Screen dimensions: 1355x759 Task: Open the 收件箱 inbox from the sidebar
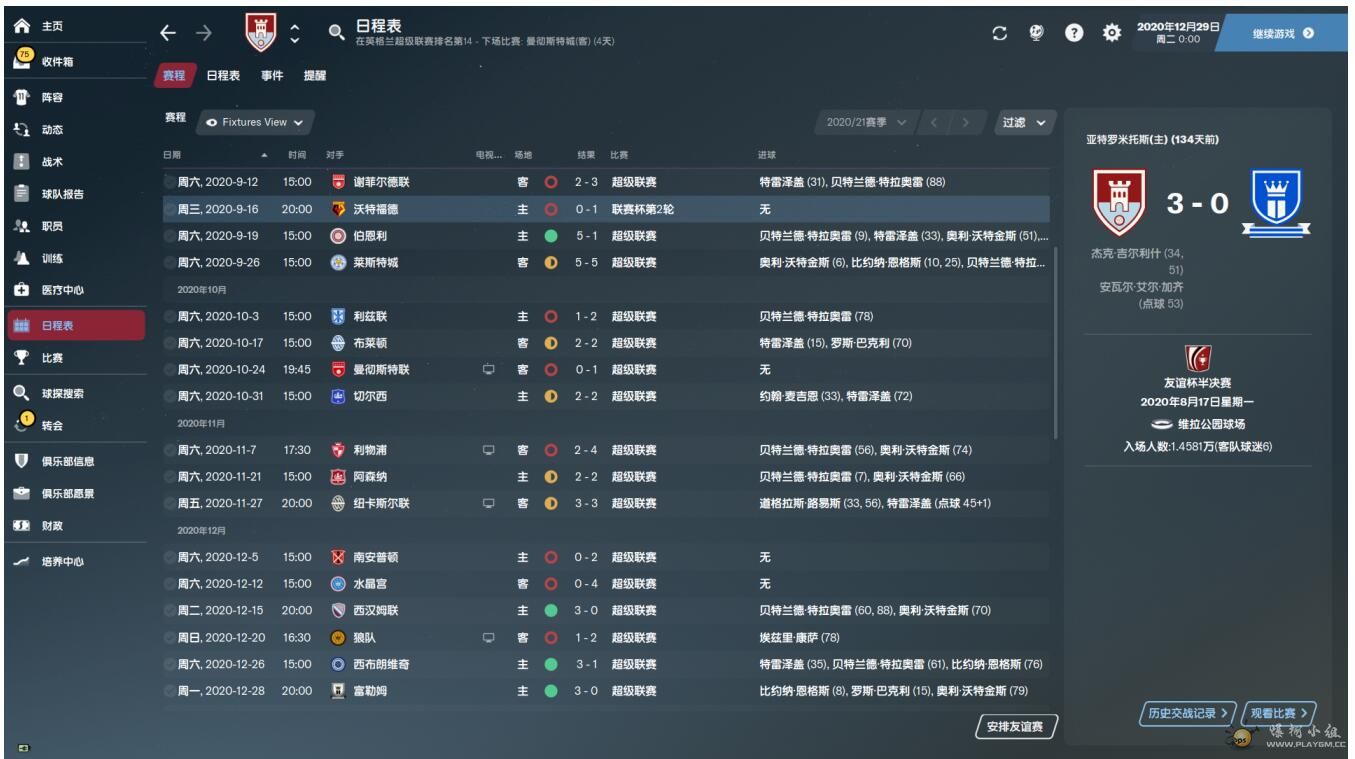57,62
